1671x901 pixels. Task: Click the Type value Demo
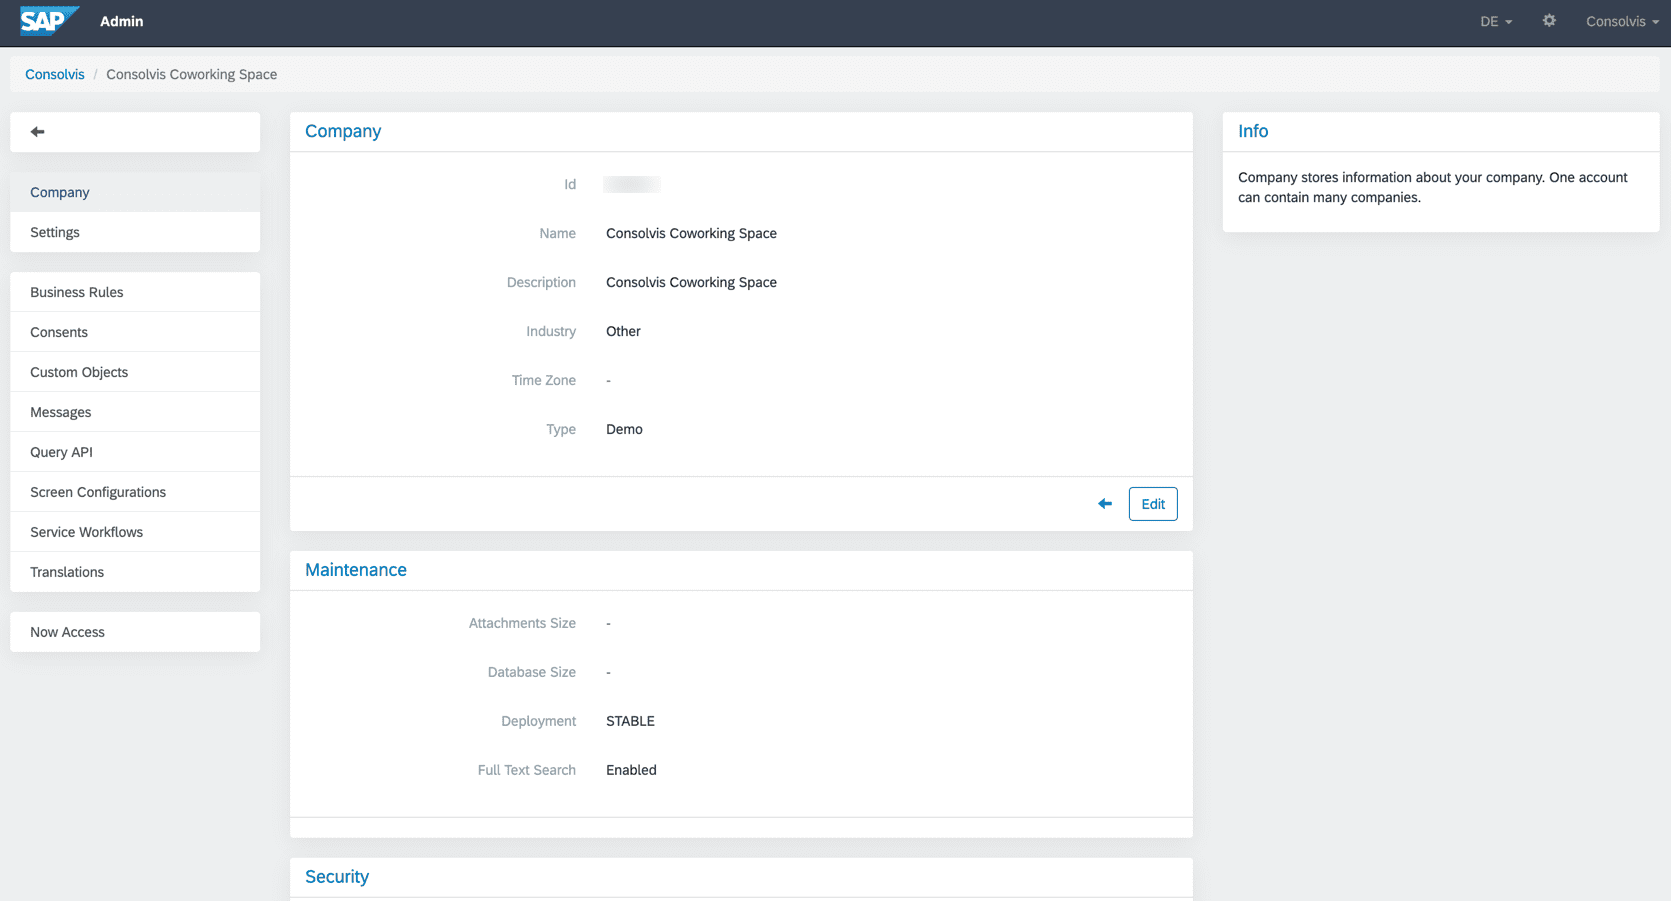624,429
